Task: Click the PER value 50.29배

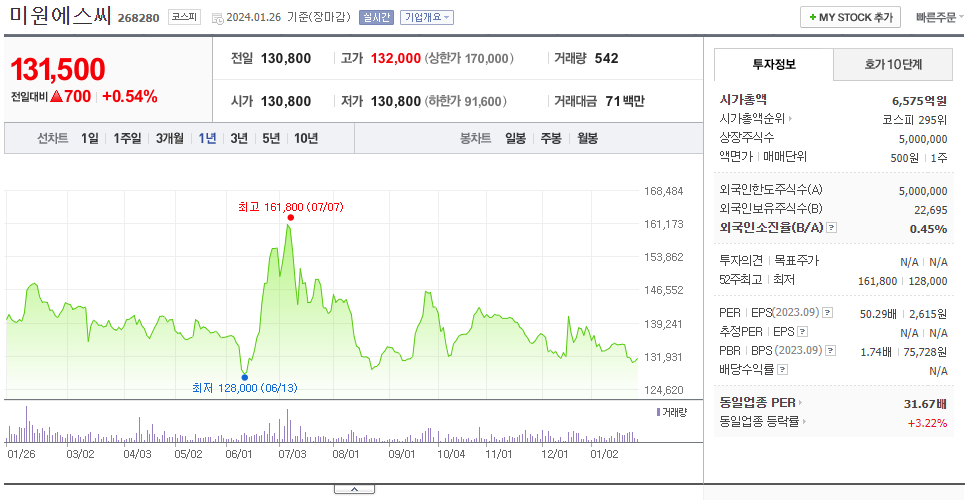Action: [x=878, y=314]
